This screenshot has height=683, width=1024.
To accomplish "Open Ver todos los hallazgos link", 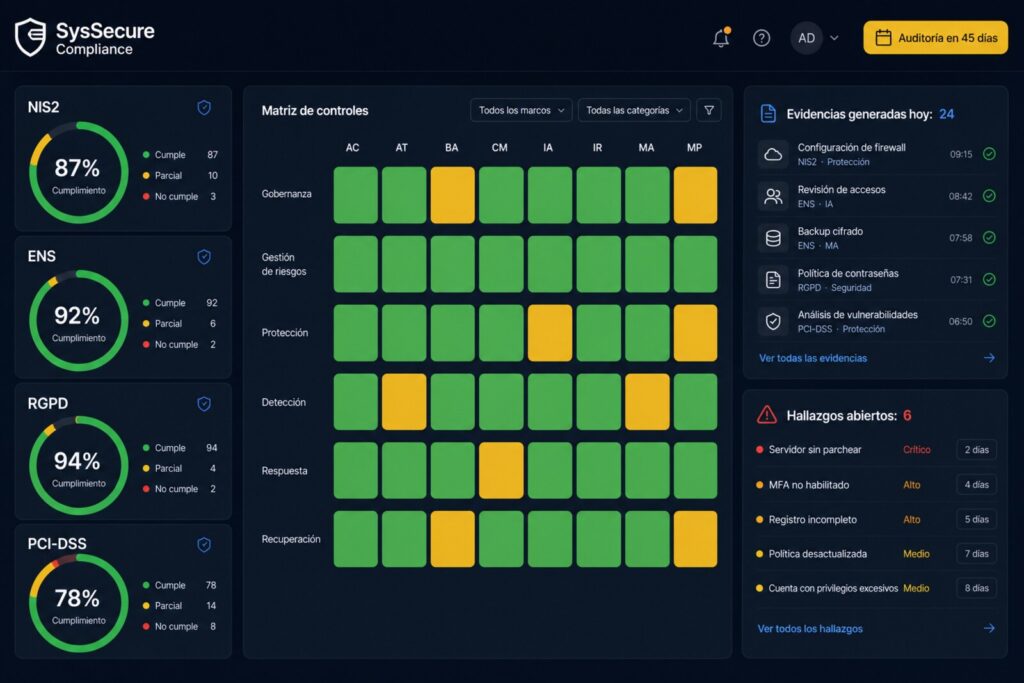I will click(x=810, y=628).
